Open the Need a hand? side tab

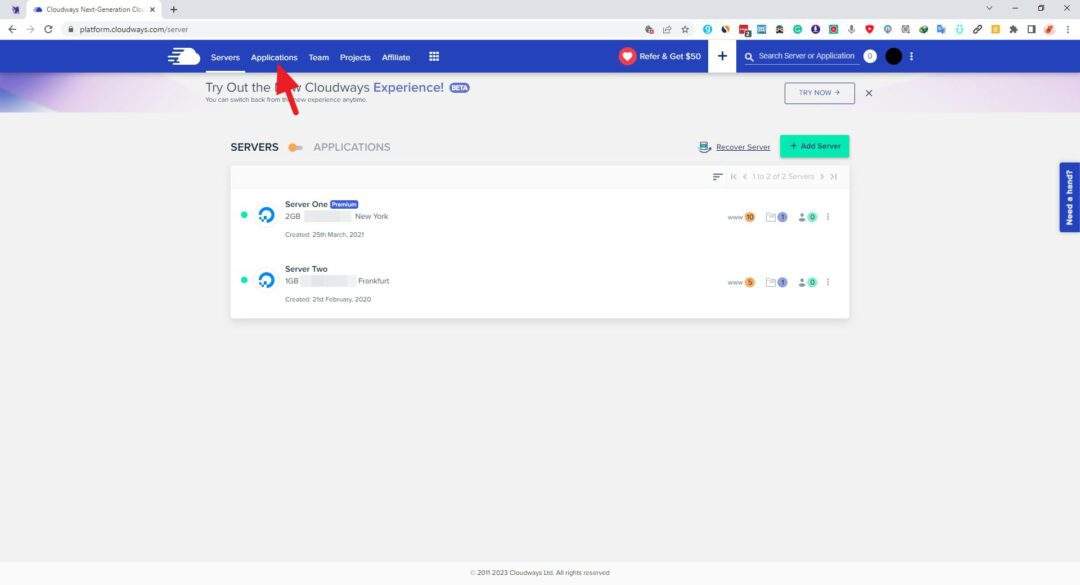tap(1069, 198)
